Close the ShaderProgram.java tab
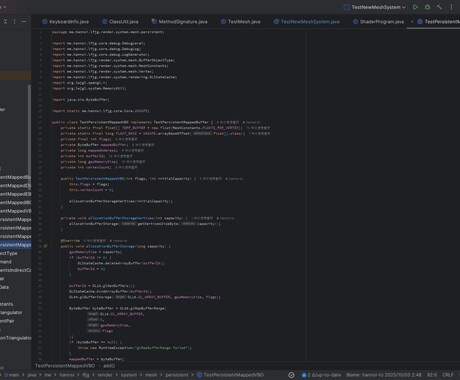The height and width of the screenshot is (380, 460). [412, 22]
